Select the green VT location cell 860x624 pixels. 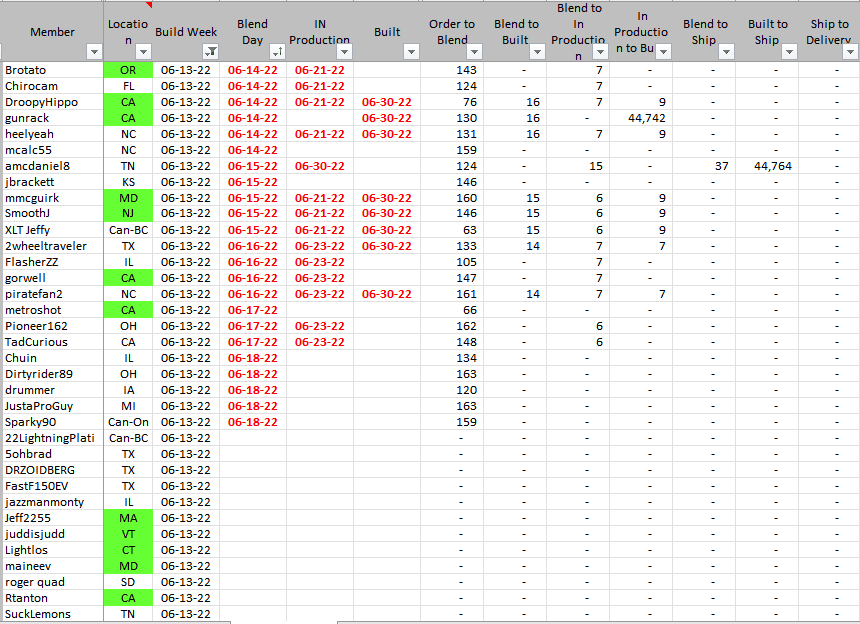coord(128,534)
